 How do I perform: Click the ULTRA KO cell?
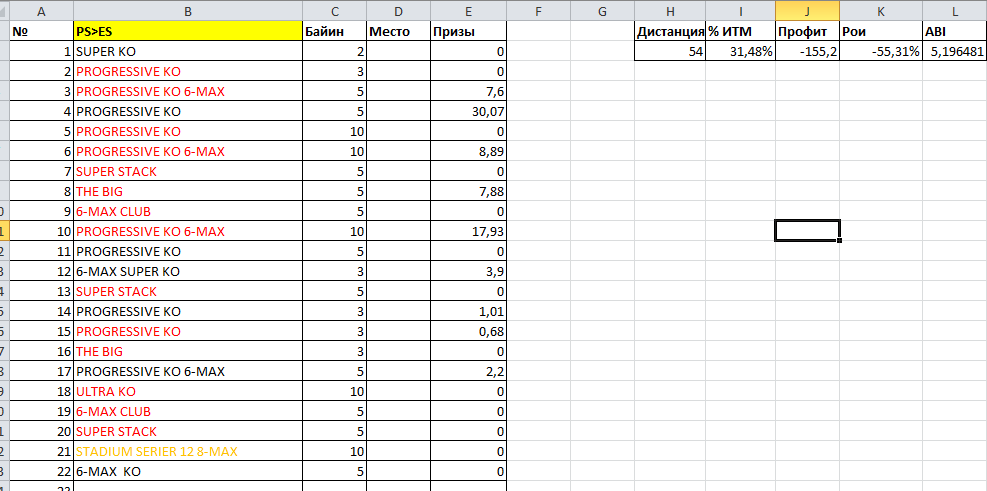pyautogui.click(x=188, y=392)
